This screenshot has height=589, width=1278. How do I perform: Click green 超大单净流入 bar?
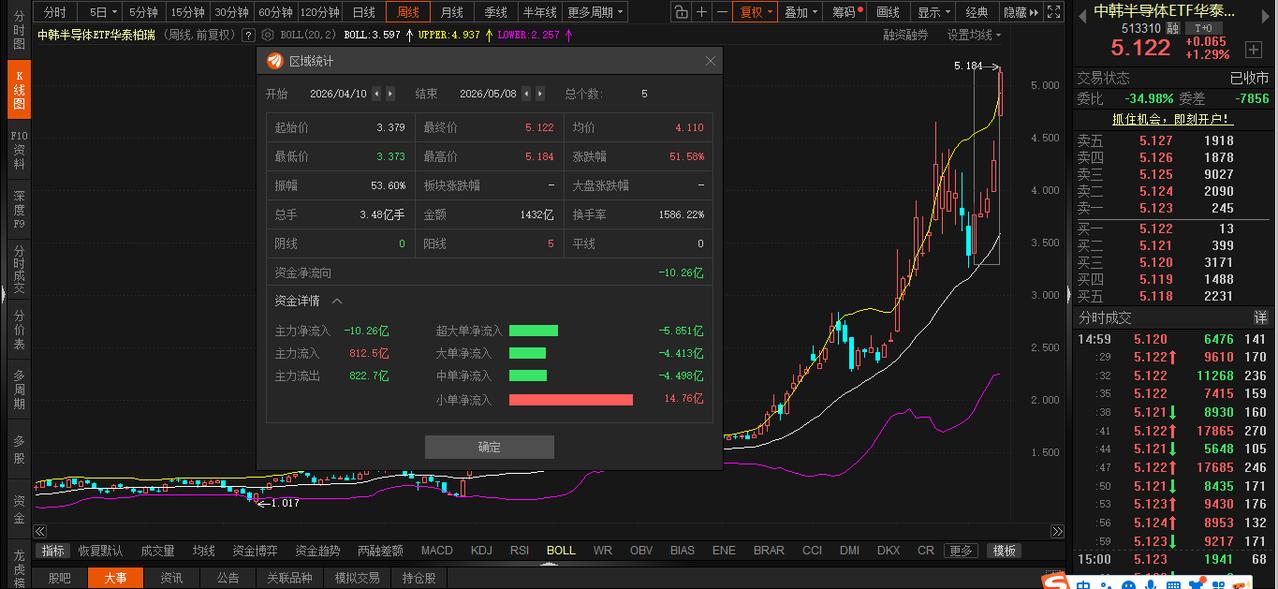click(x=533, y=330)
